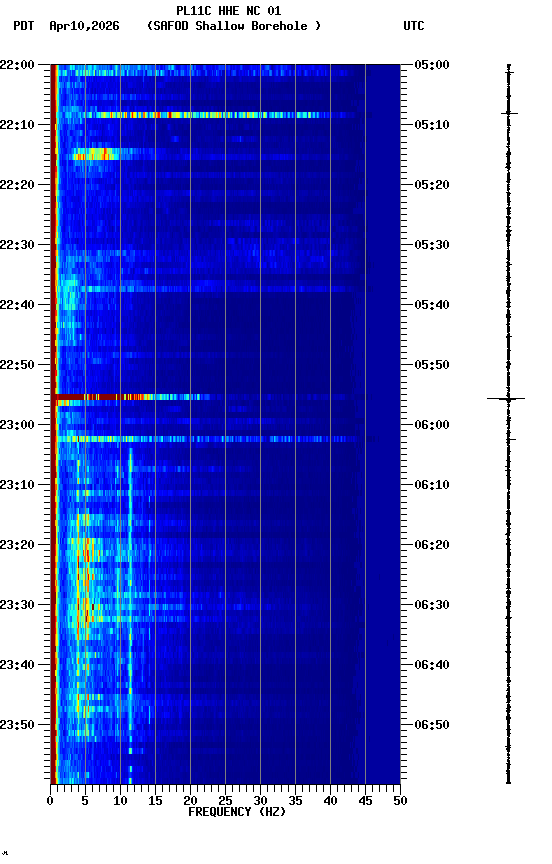Click the 23:40 PDT time label
The height and width of the screenshot is (864, 552).
(18, 665)
